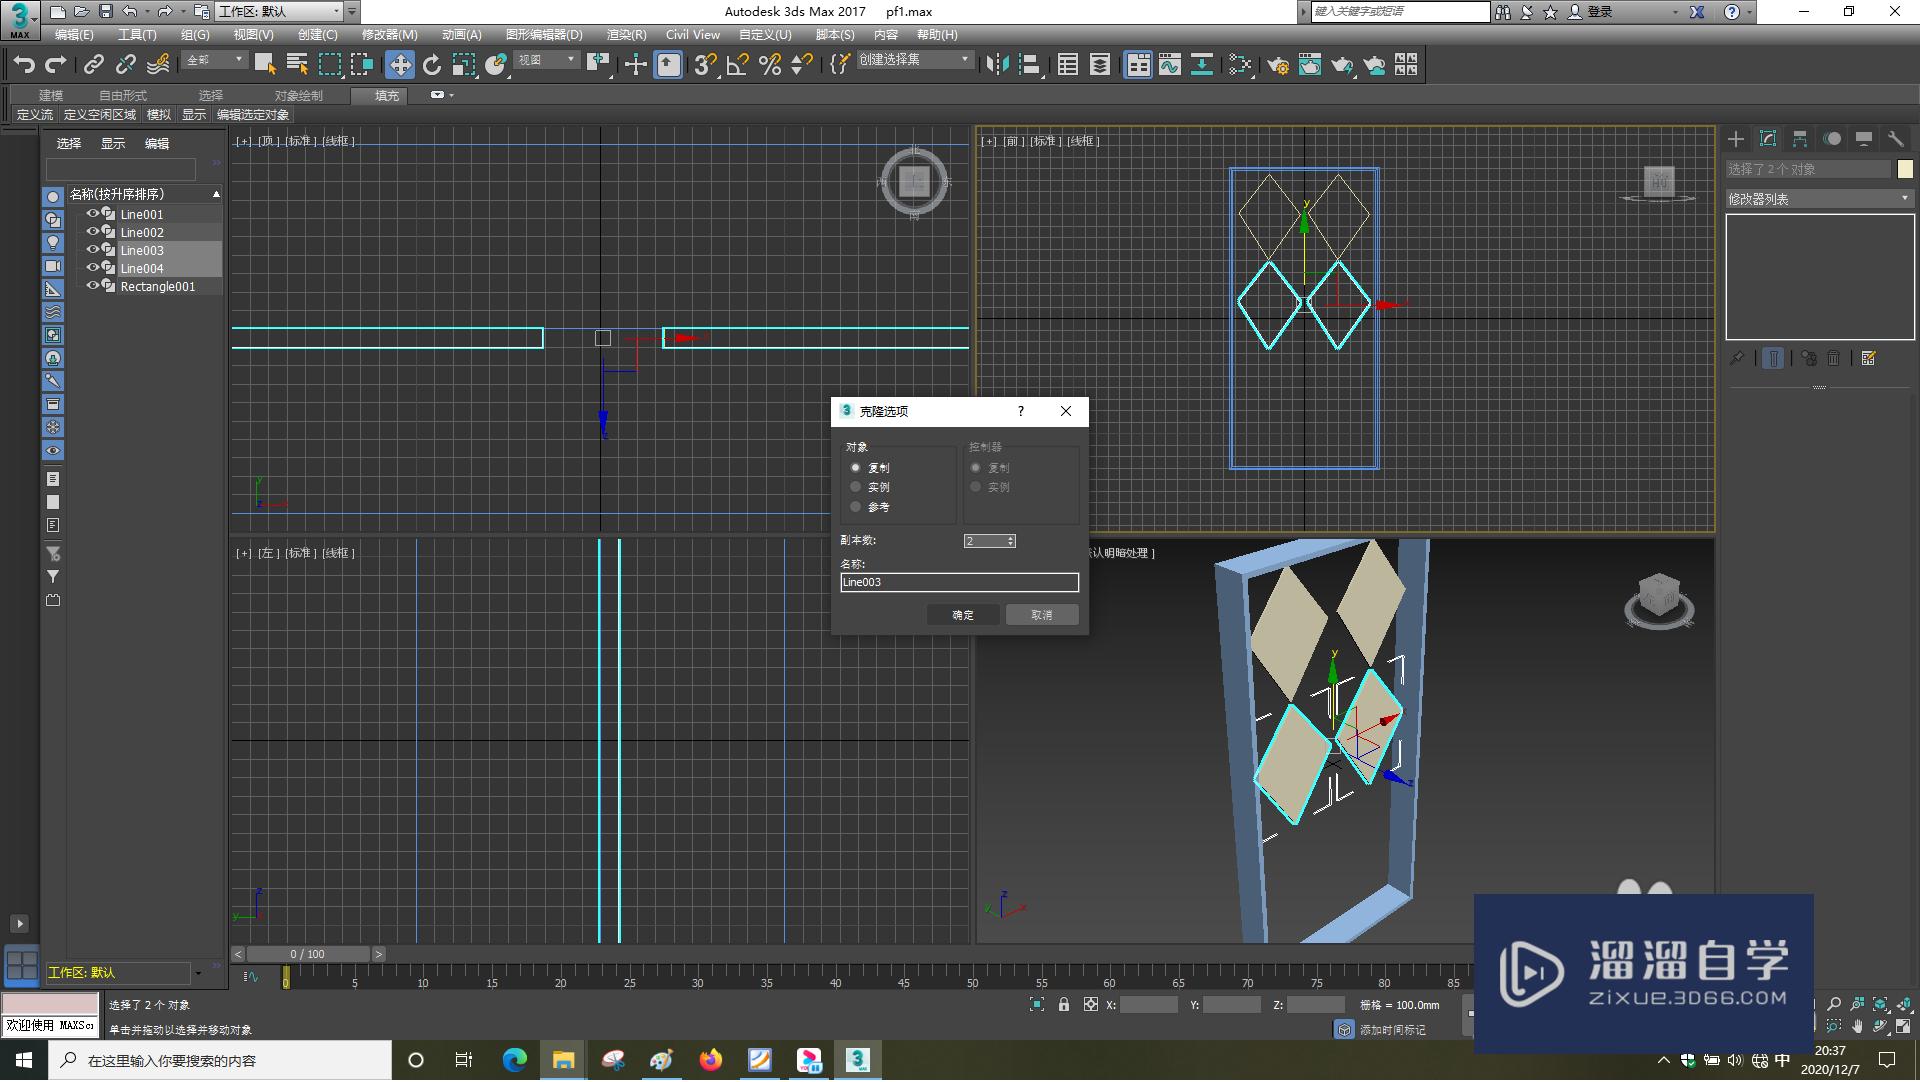
Task: Toggle the Percent Snap icon
Action: click(x=770, y=65)
